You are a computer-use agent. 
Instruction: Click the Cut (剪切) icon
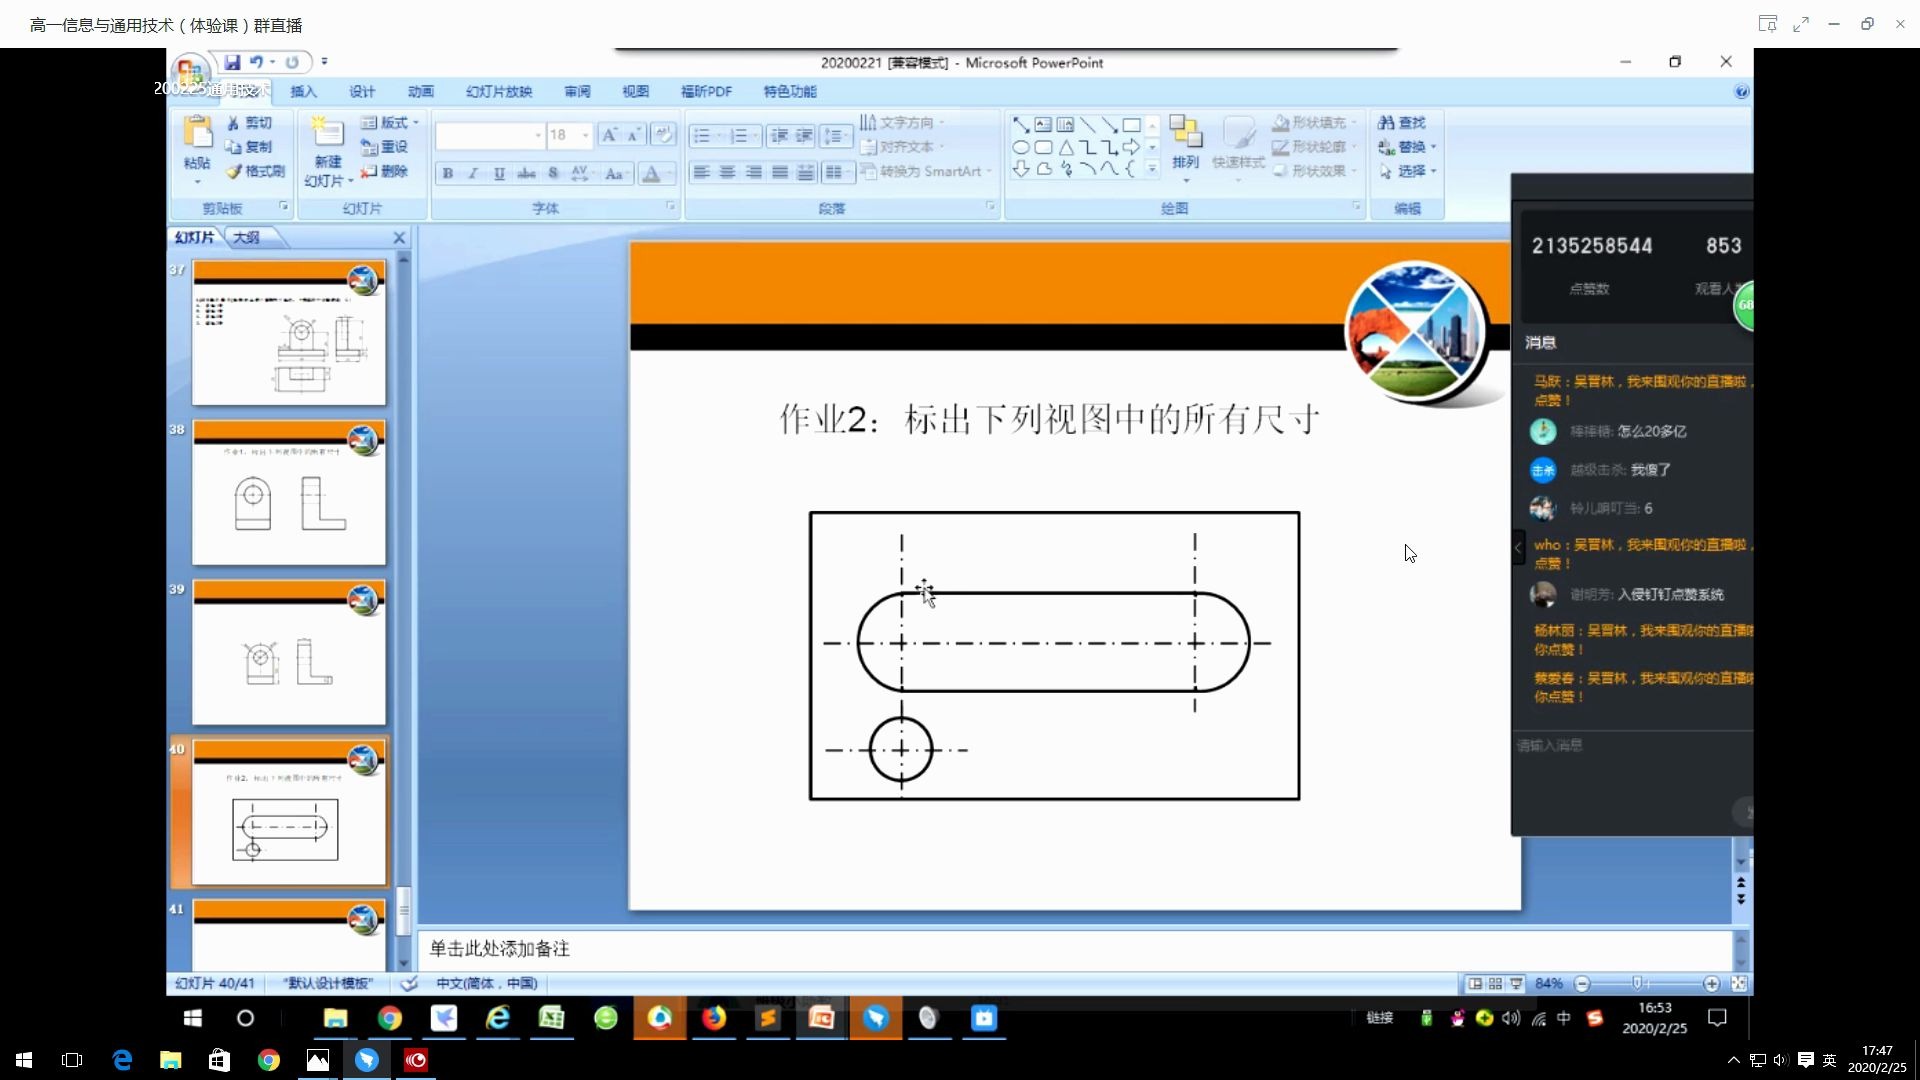tap(233, 122)
